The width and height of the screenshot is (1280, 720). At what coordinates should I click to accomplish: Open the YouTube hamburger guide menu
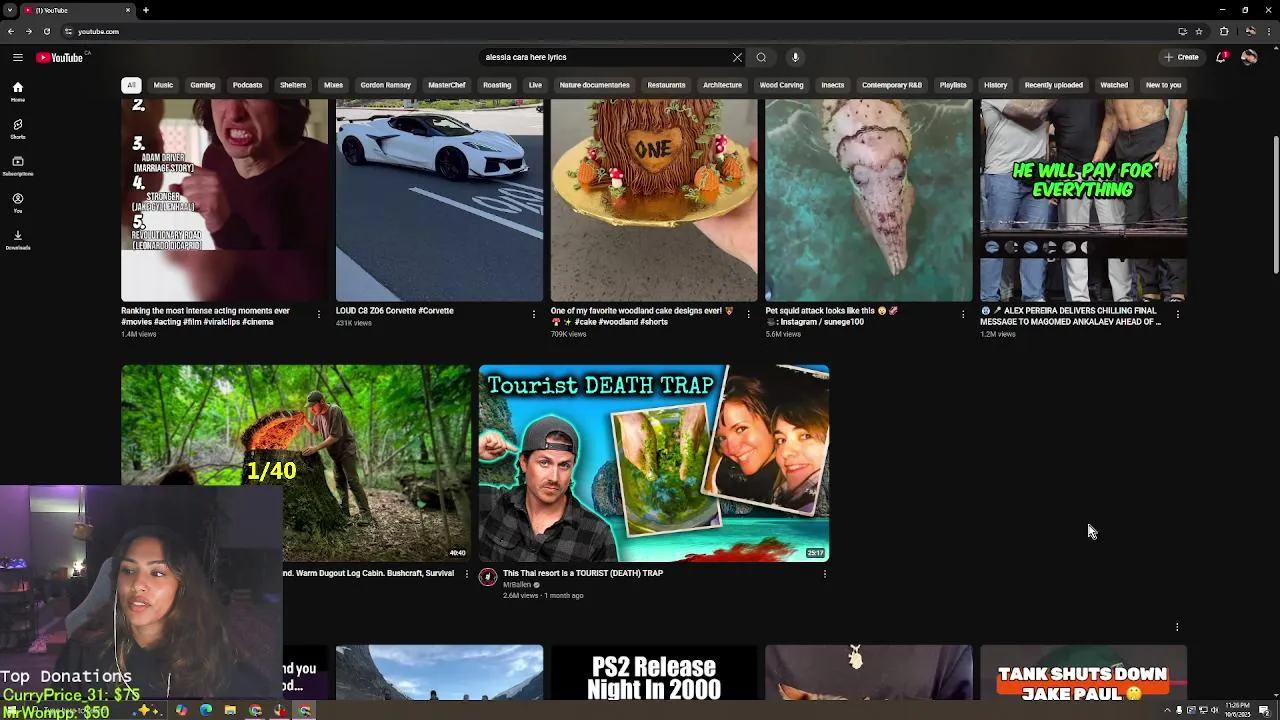coord(17,57)
